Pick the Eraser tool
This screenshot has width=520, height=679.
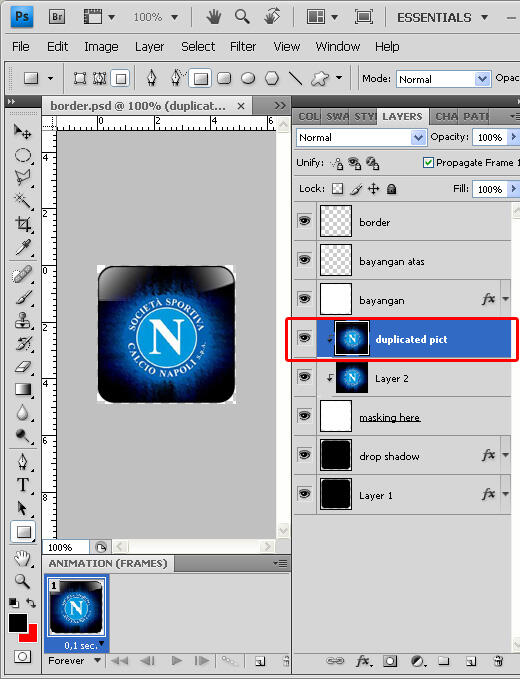click(x=23, y=367)
